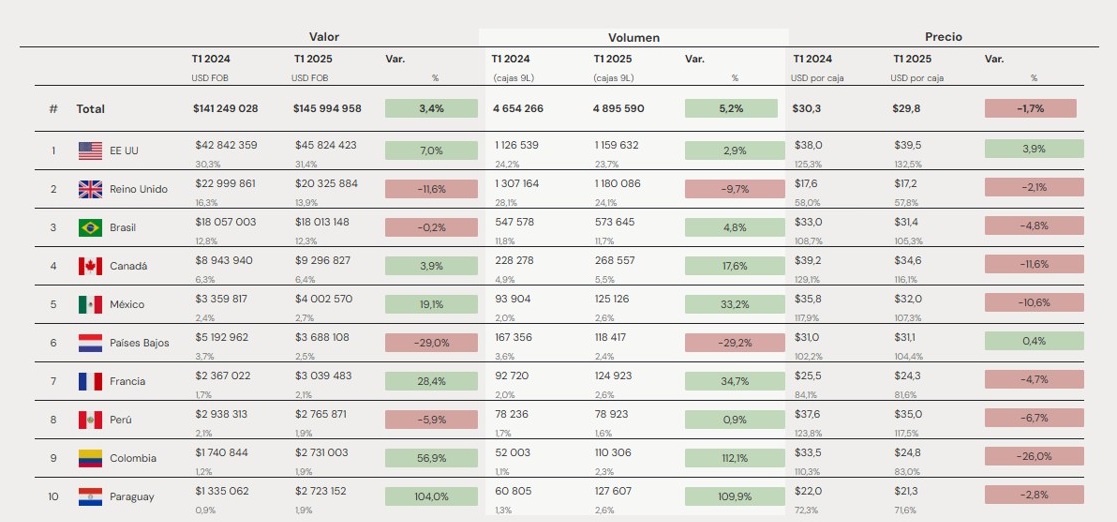The image size is (1117, 522).
Task: Click the Paraguay flag icon
Action: click(x=90, y=497)
